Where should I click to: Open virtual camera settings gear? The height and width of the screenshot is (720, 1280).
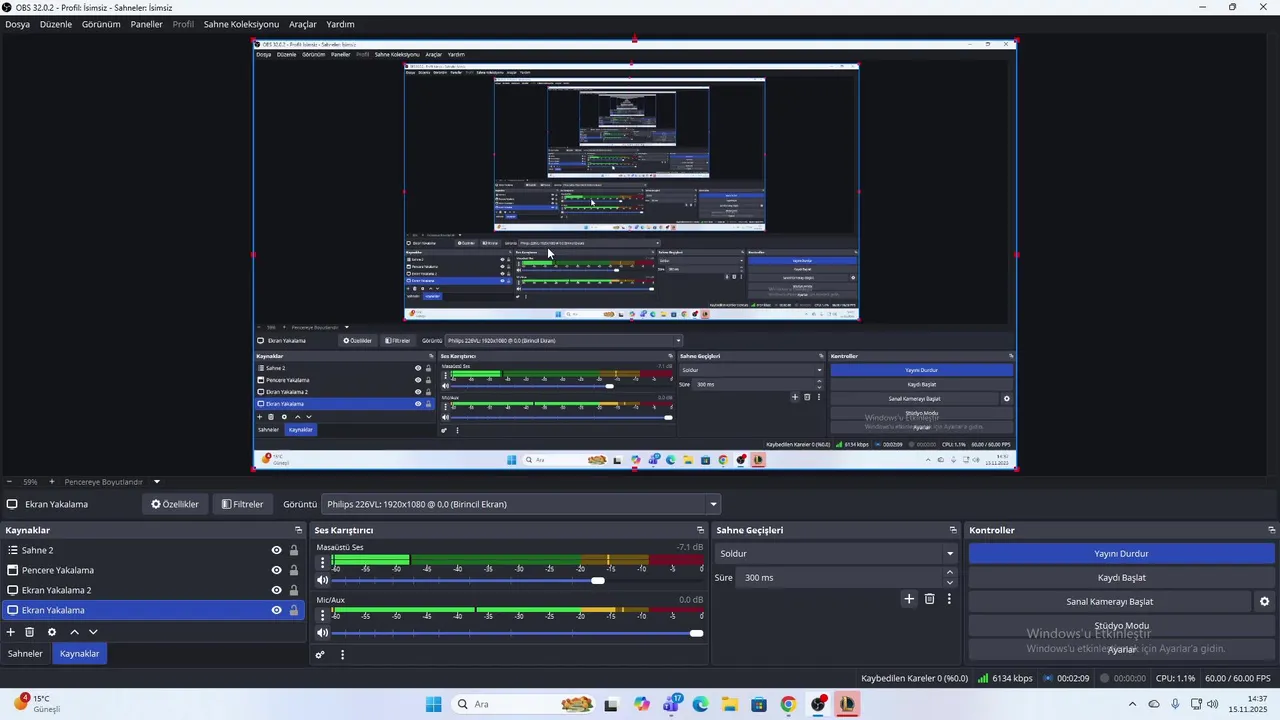coord(1264,602)
